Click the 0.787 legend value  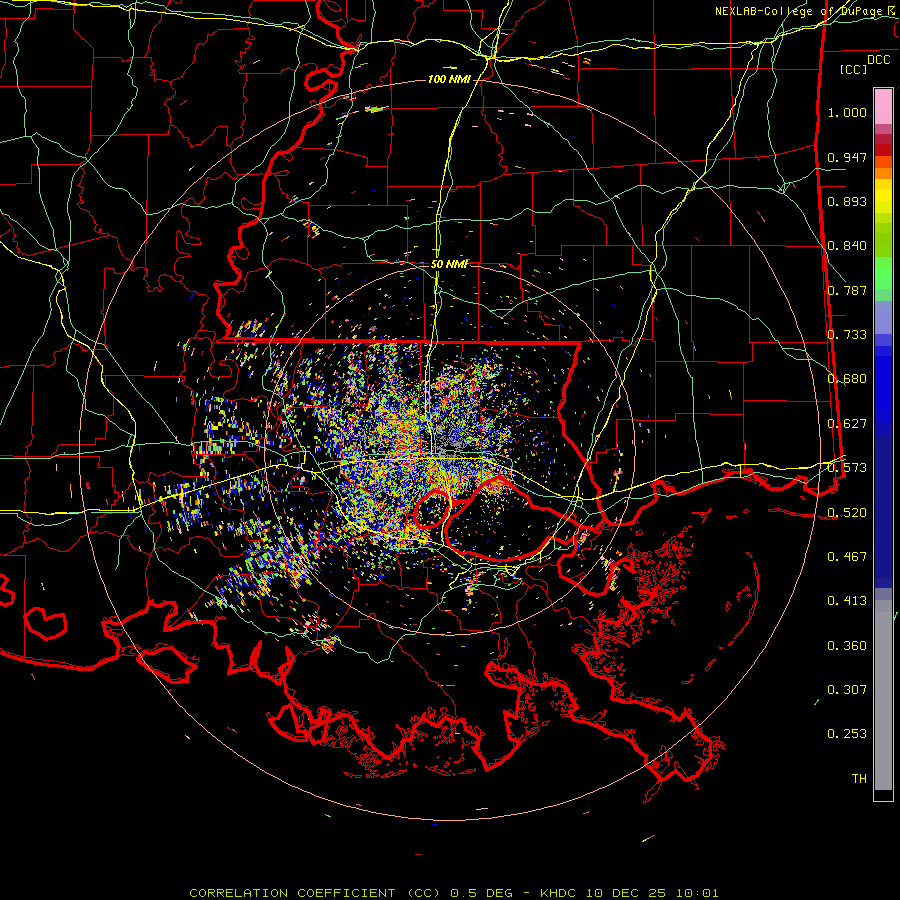pyautogui.click(x=847, y=290)
